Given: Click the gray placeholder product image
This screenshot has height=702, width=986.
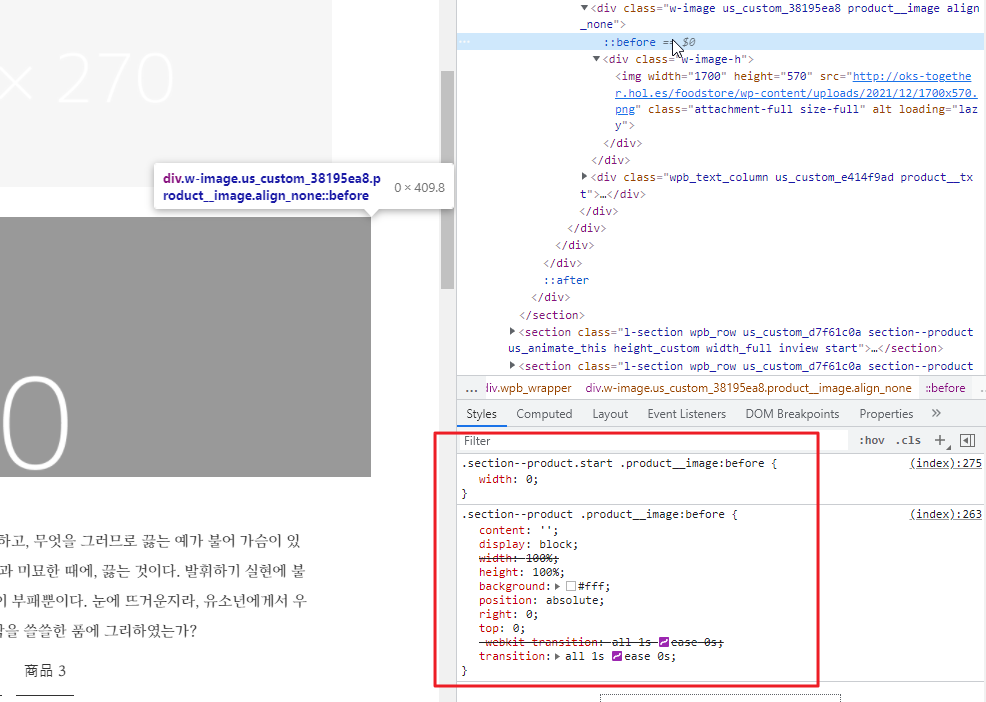Looking at the screenshot, I should pos(185,347).
